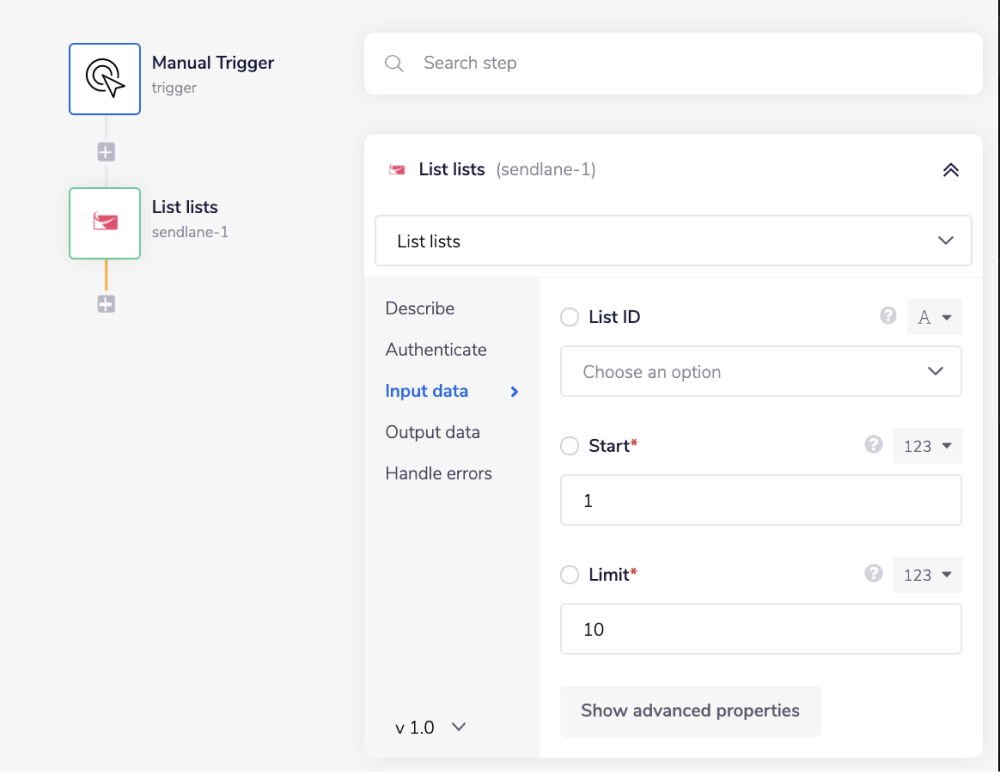
Task: Add a step below List lists
Action: point(106,304)
